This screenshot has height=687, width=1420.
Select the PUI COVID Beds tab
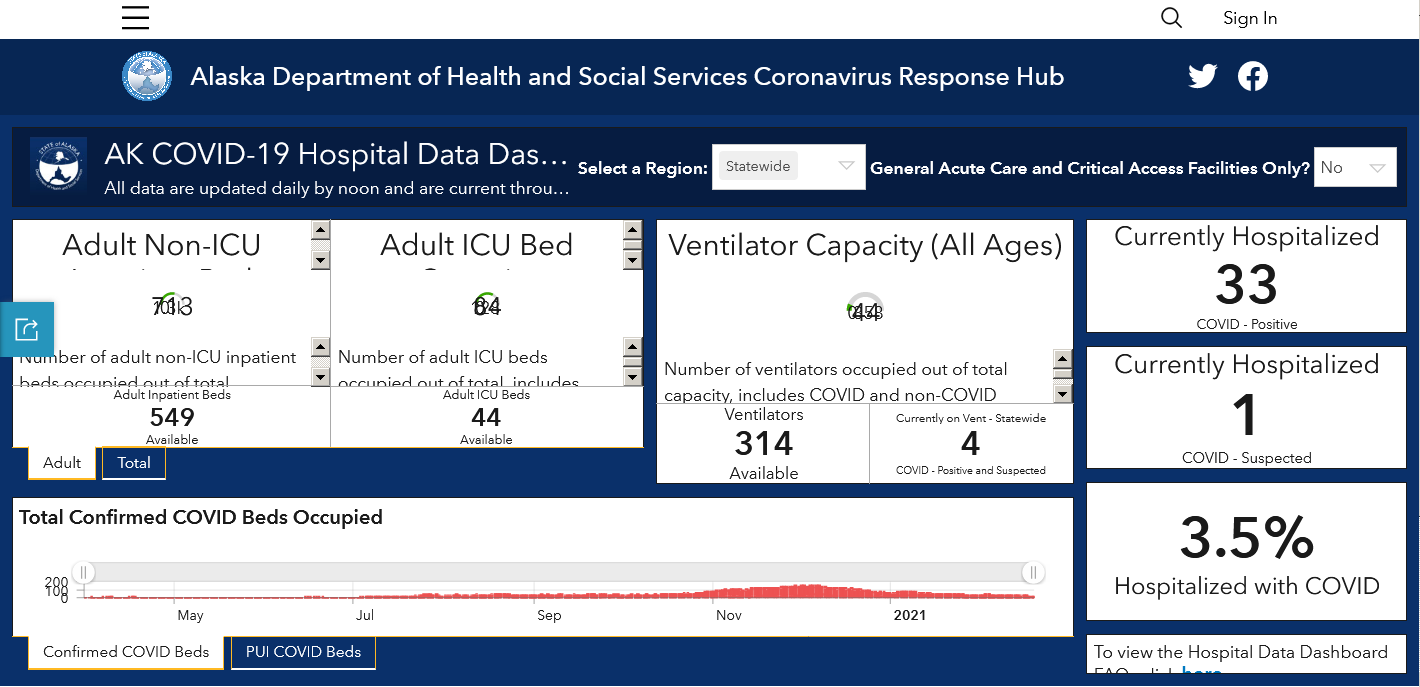click(x=303, y=652)
